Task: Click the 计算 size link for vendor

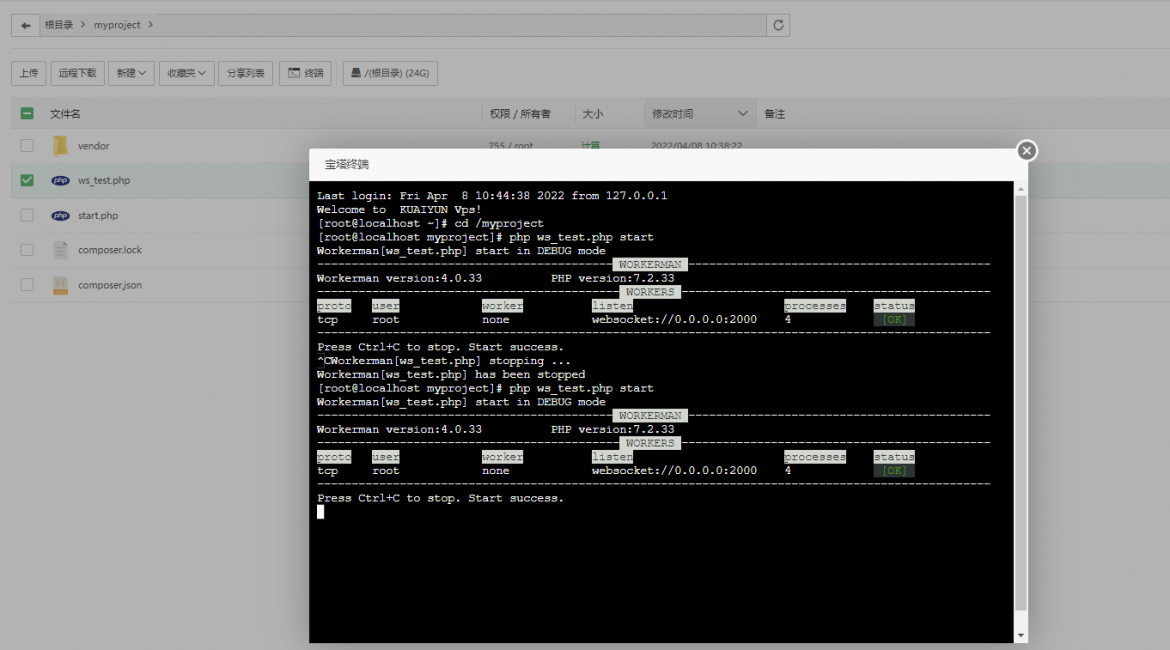Action: (x=590, y=146)
